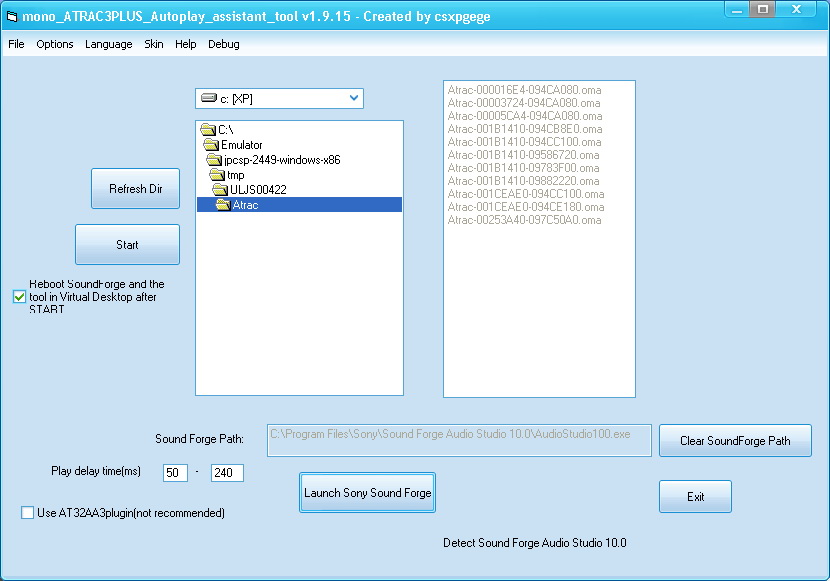Click the folder icon beside jpcsp-2449-windows-x86

pyautogui.click(x=214, y=160)
